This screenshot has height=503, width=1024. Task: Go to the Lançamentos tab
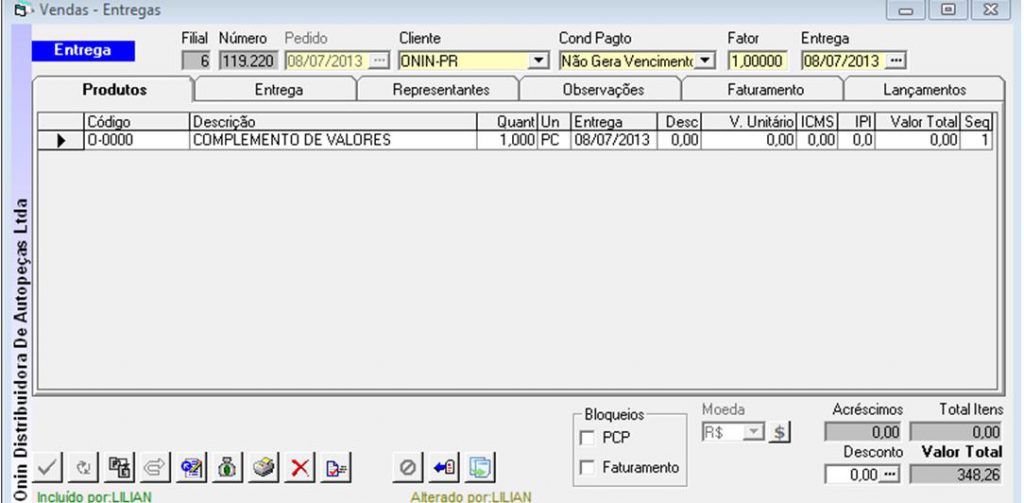tap(924, 90)
